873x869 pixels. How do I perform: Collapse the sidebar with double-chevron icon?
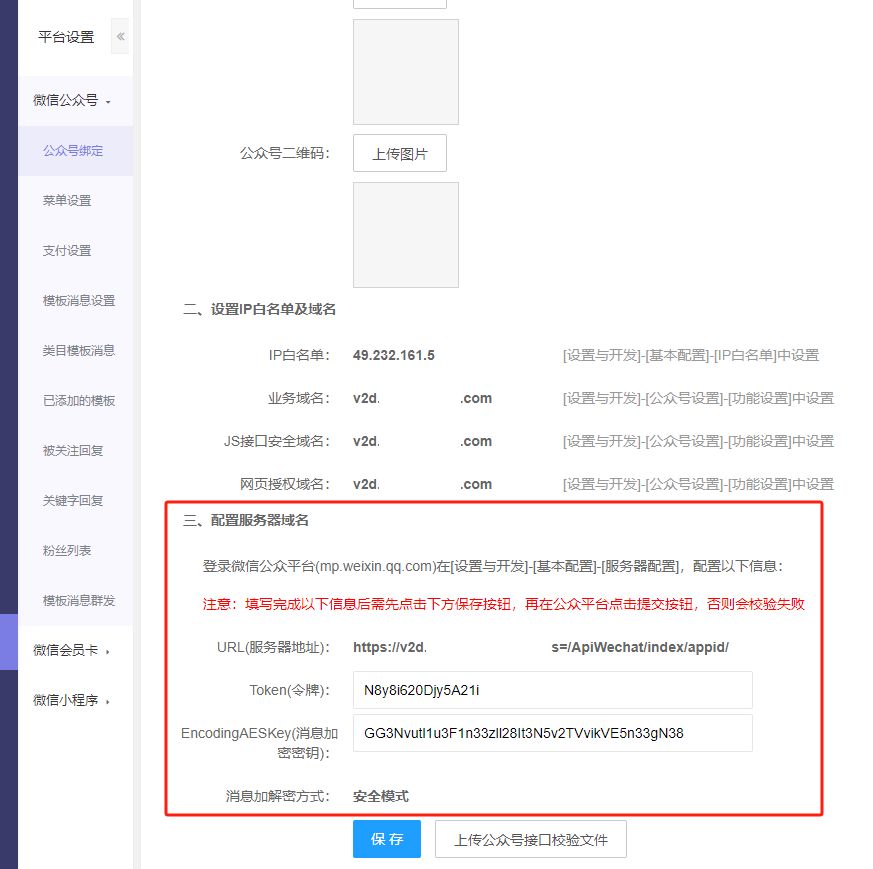click(x=121, y=37)
